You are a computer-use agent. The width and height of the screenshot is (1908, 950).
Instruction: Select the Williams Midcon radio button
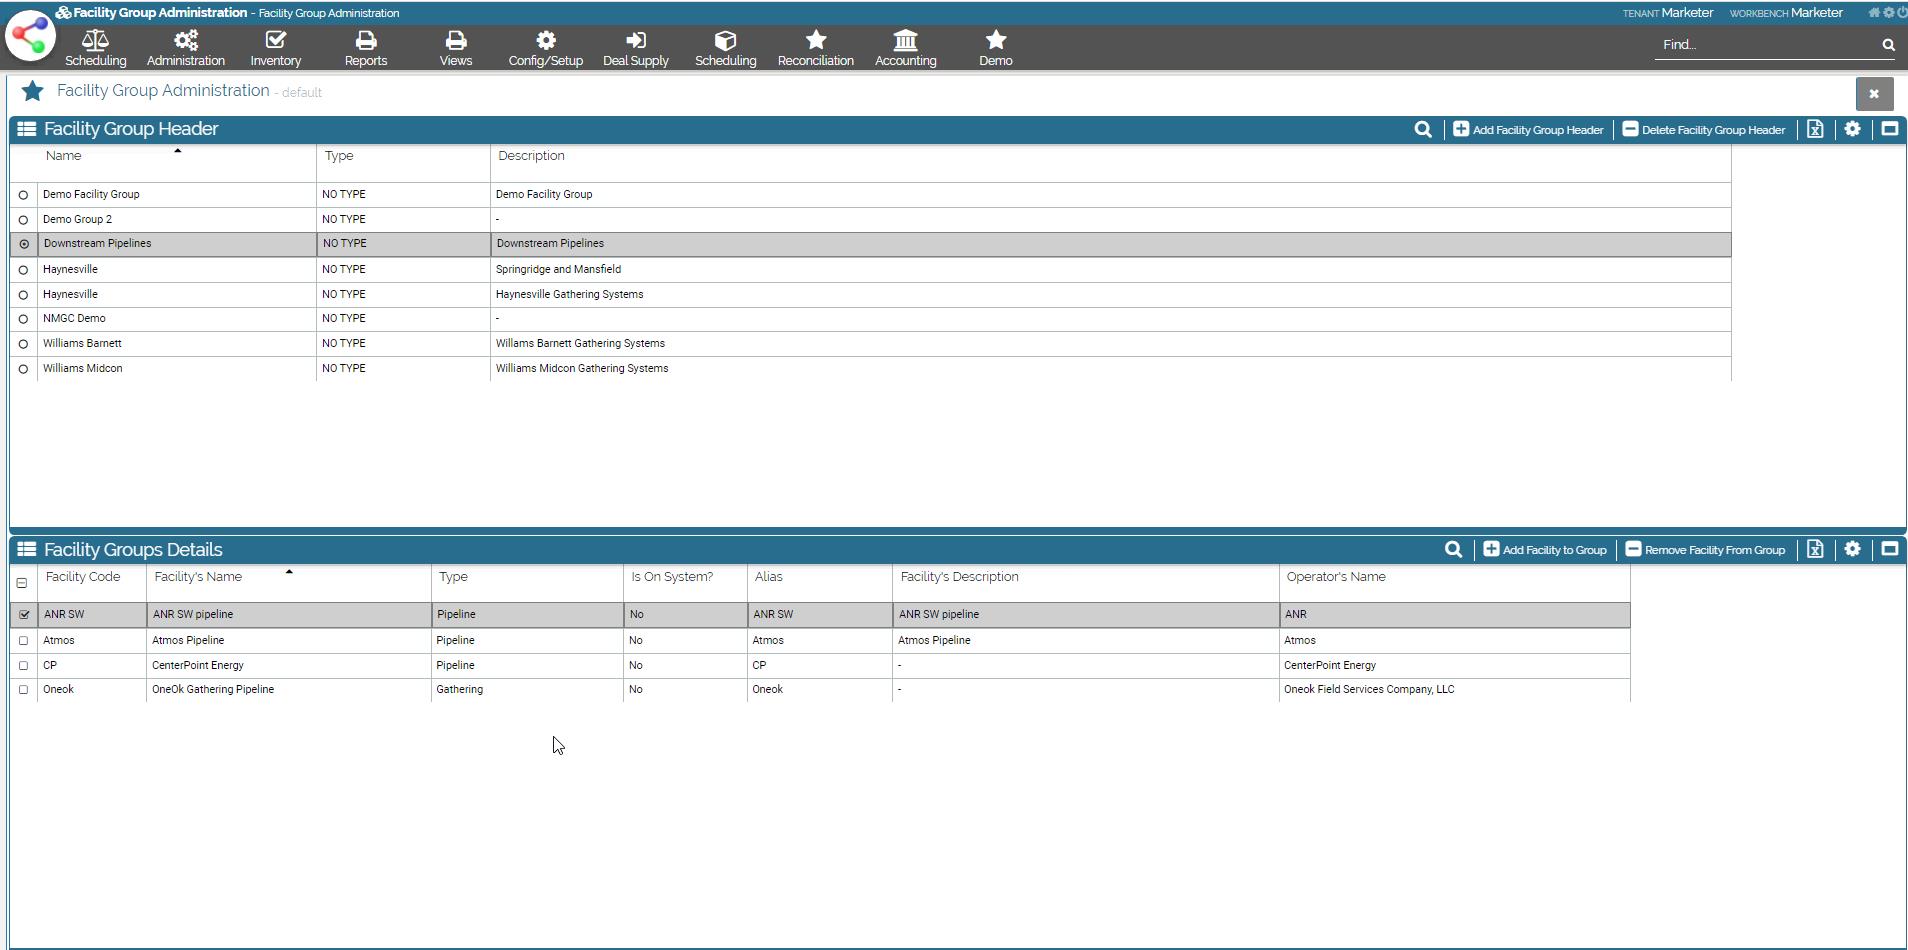pyautogui.click(x=23, y=369)
